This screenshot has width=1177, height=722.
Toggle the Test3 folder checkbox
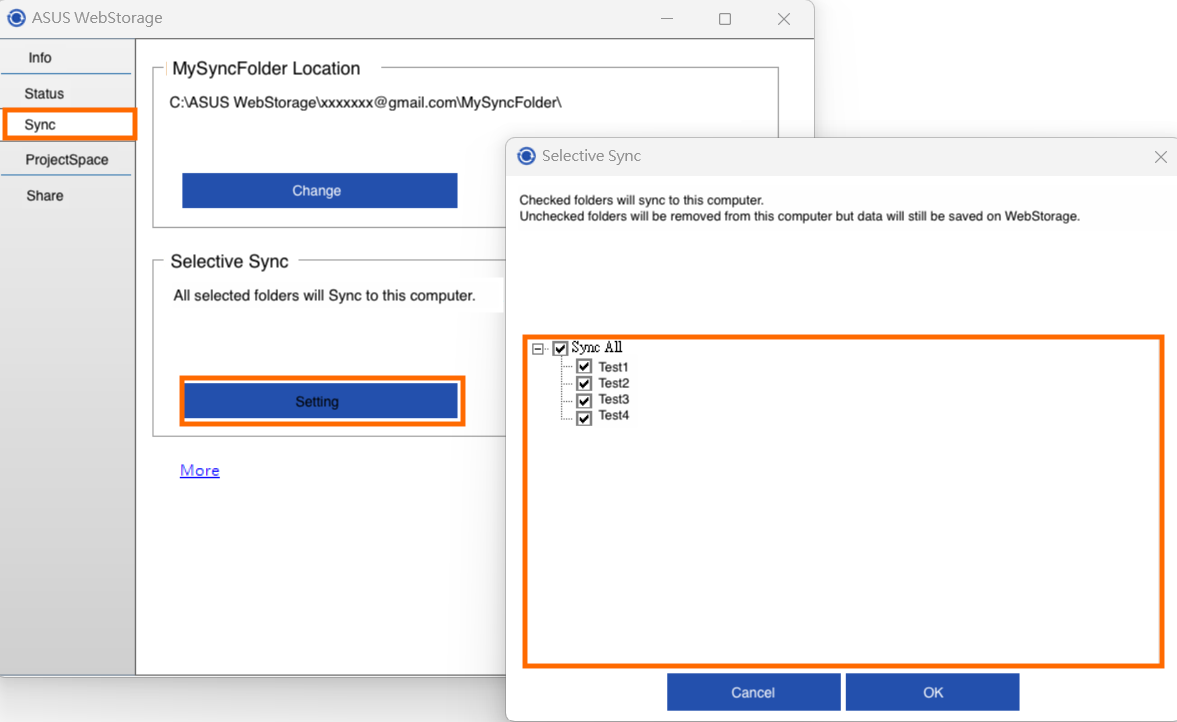pyautogui.click(x=584, y=400)
